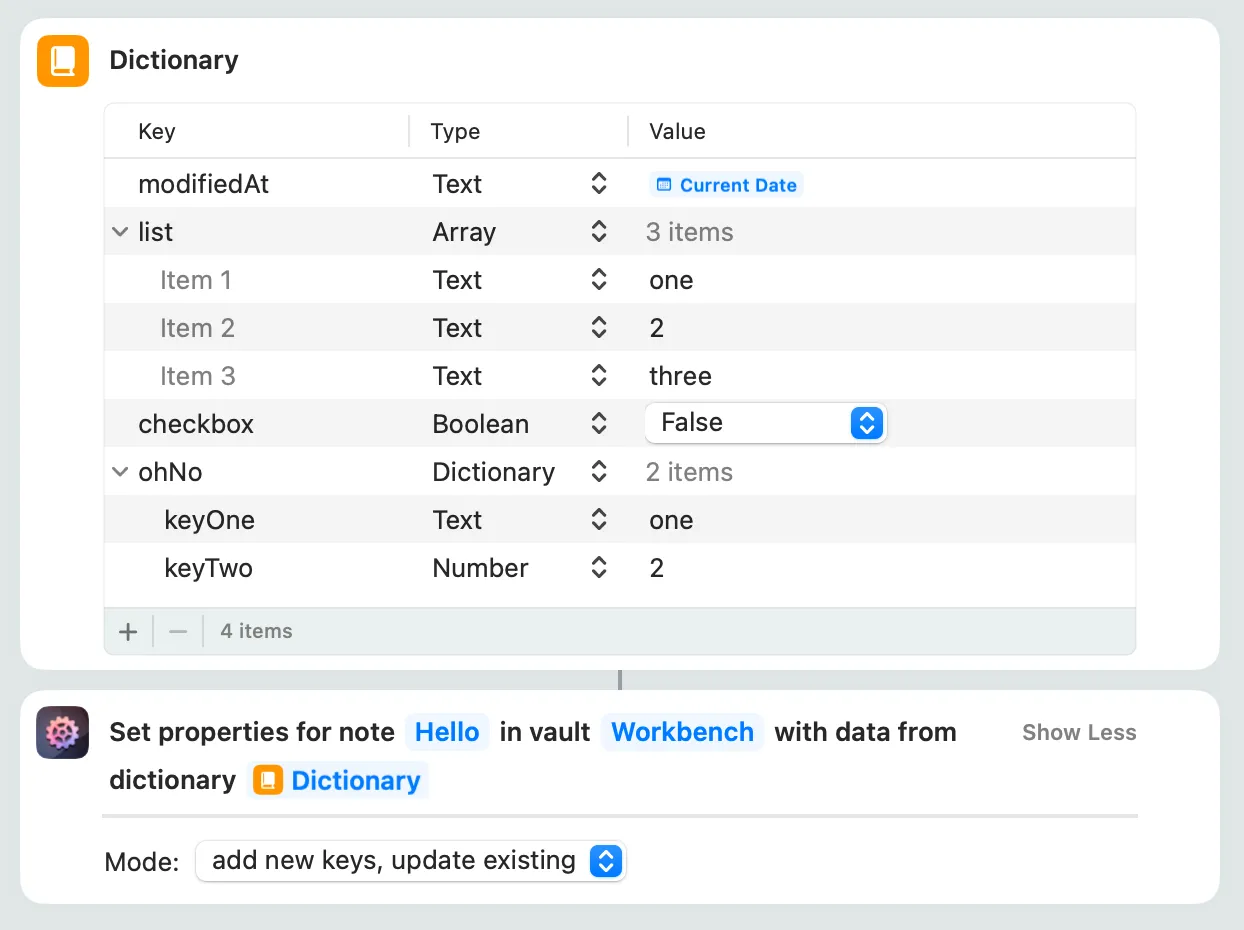This screenshot has height=930, width=1244.
Task: Click Show Less to collapse options
Action: [1078, 733]
